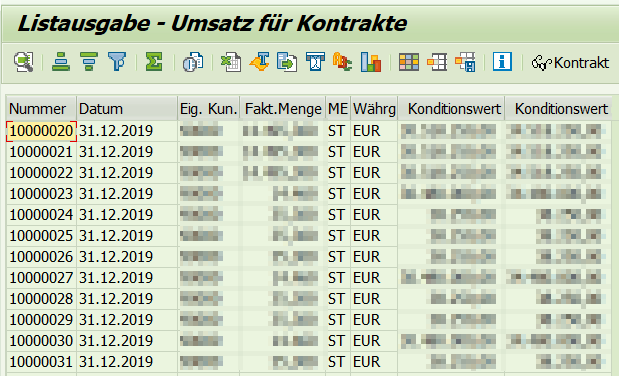
Task: Open the blue information icon
Action: click(x=502, y=62)
